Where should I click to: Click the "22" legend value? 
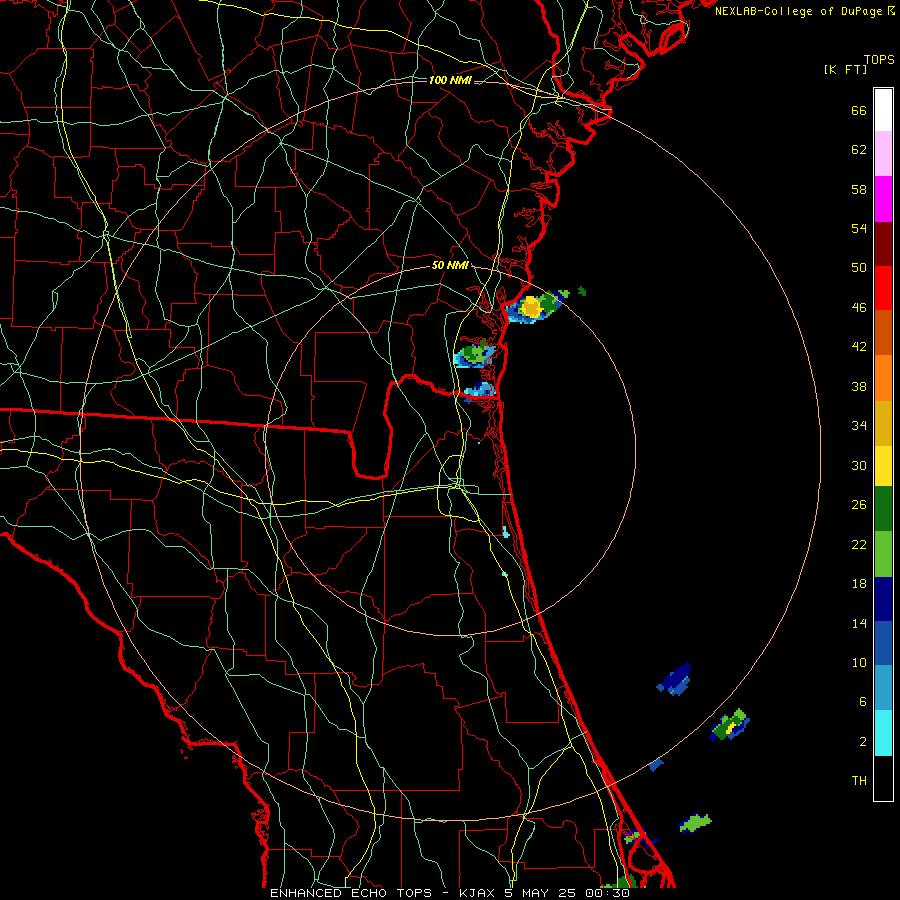coord(859,545)
